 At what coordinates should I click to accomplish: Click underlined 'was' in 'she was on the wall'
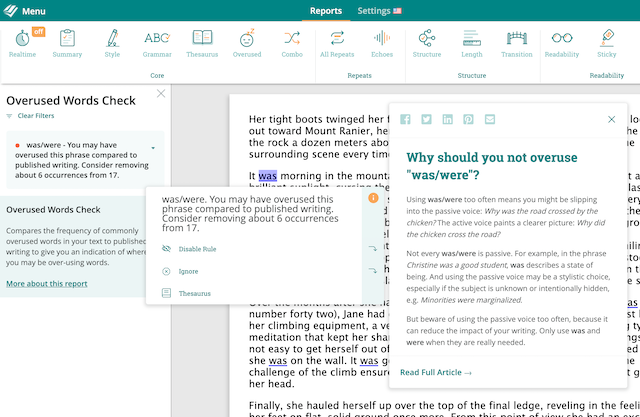[x=278, y=361]
